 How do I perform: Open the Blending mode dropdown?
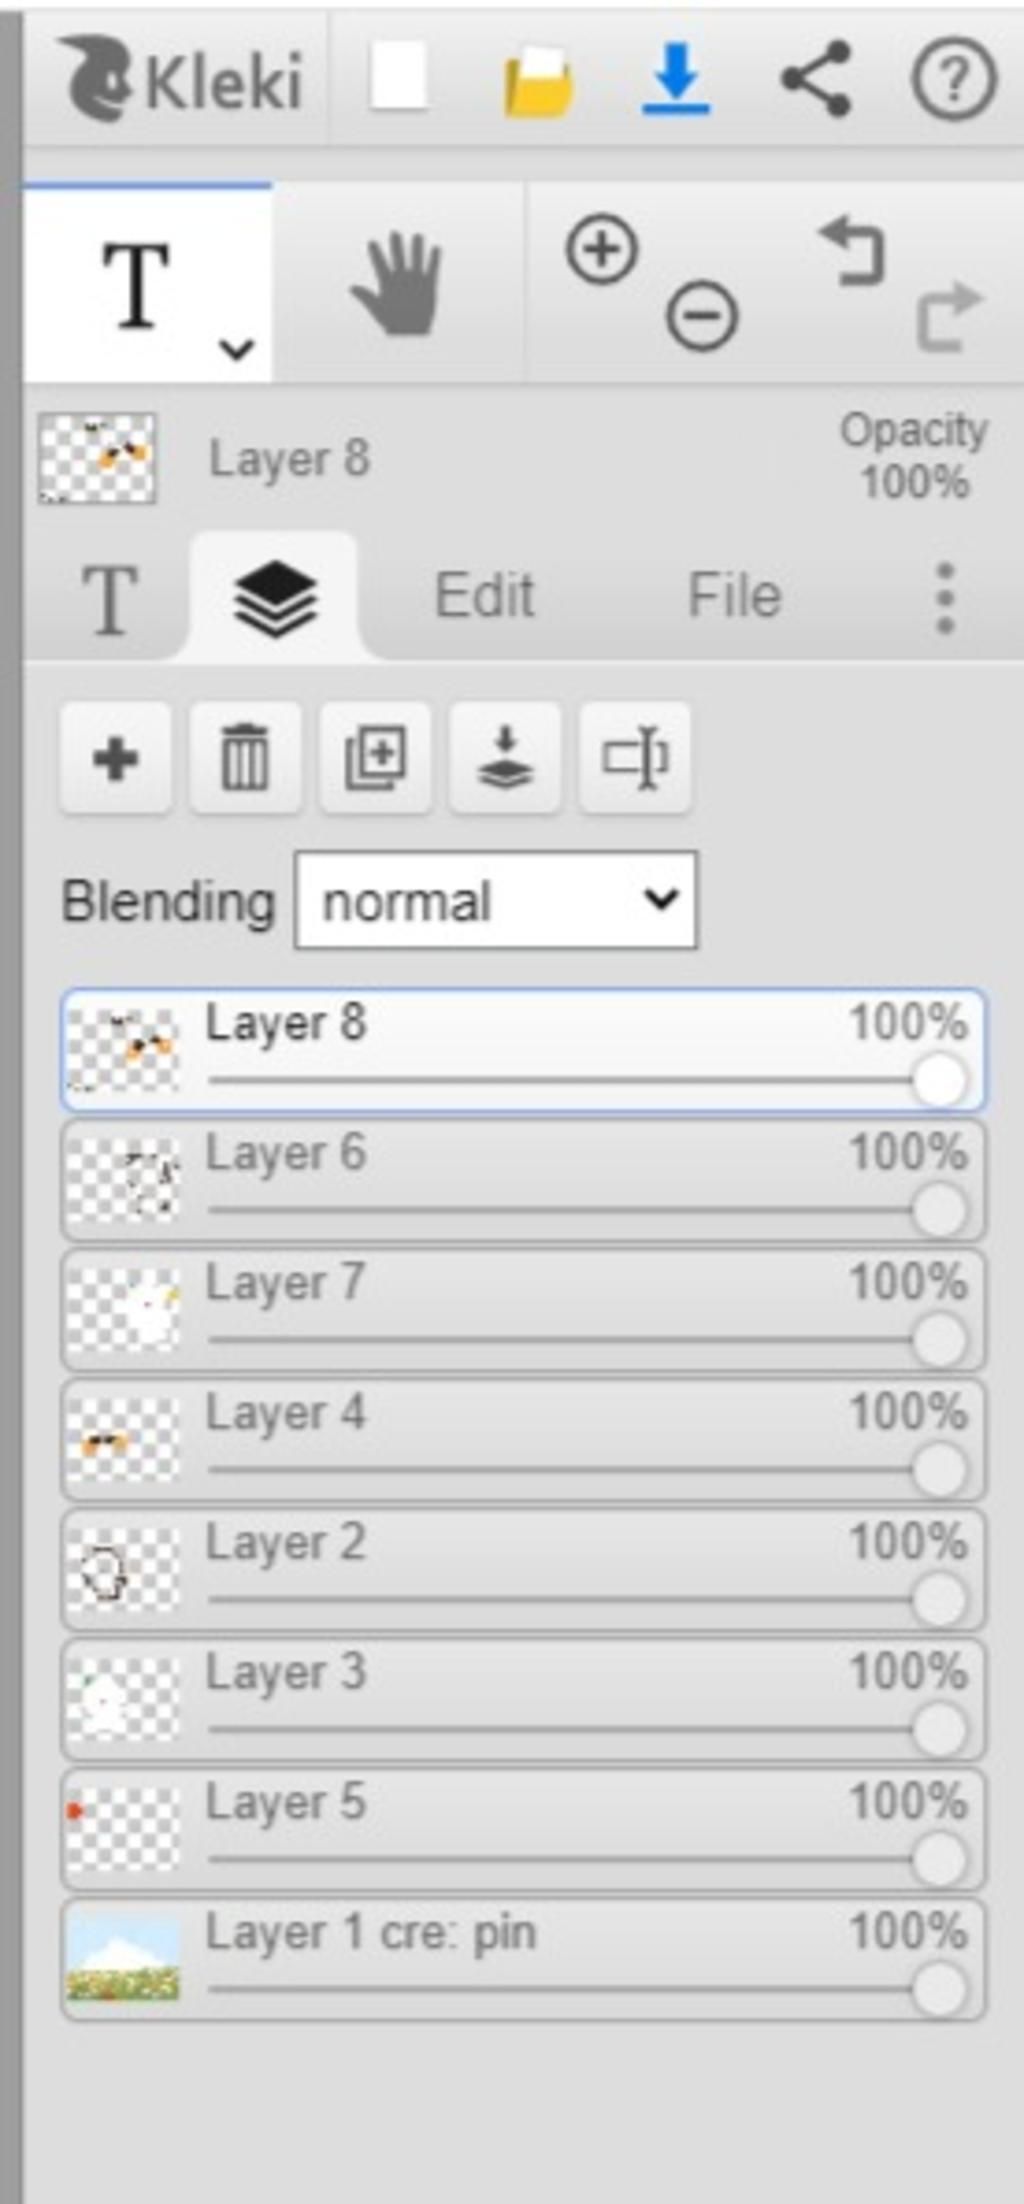point(496,900)
